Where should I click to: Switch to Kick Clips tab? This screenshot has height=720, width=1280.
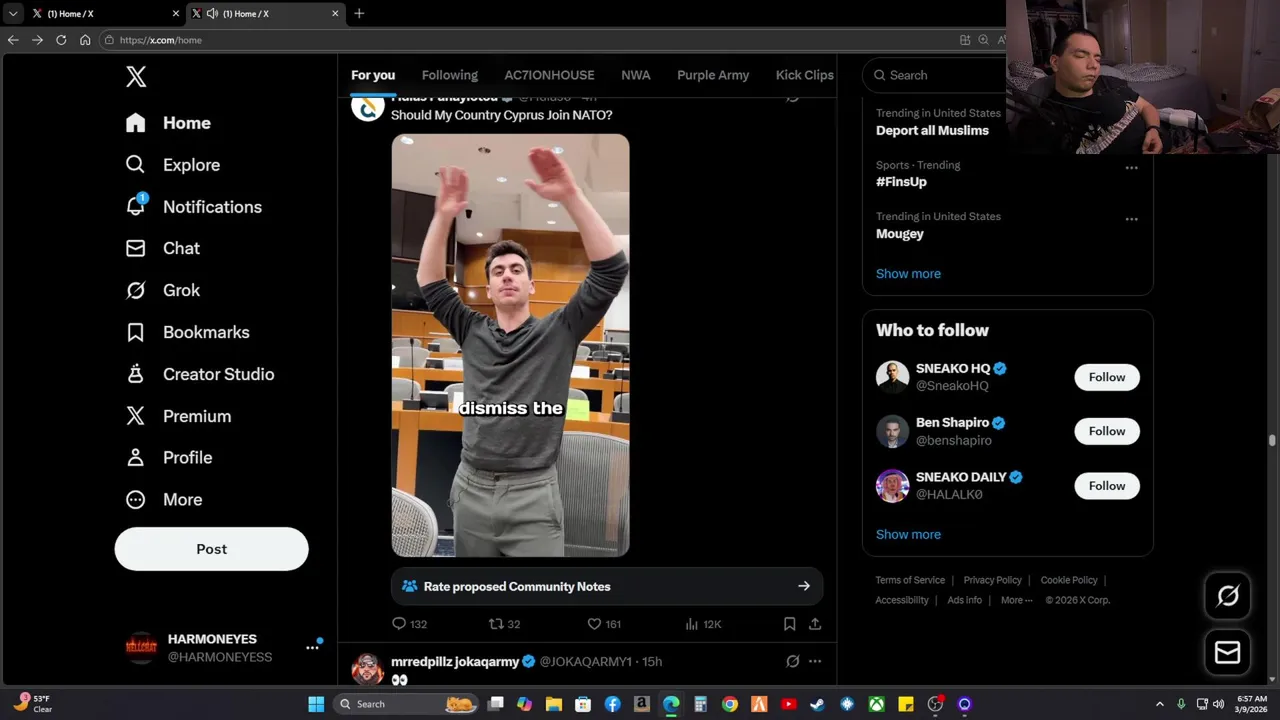pos(805,75)
